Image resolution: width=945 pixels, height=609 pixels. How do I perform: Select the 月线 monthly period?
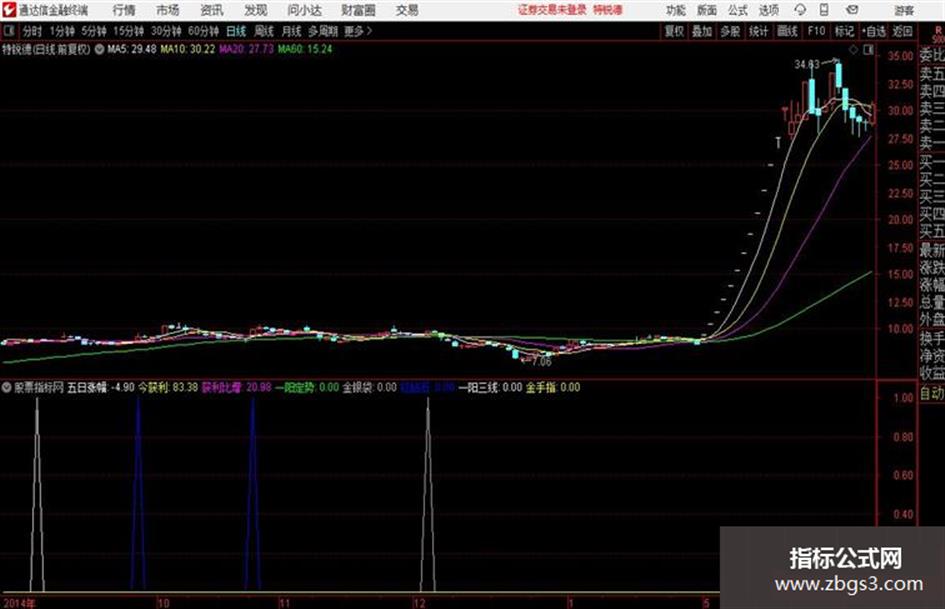(292, 31)
